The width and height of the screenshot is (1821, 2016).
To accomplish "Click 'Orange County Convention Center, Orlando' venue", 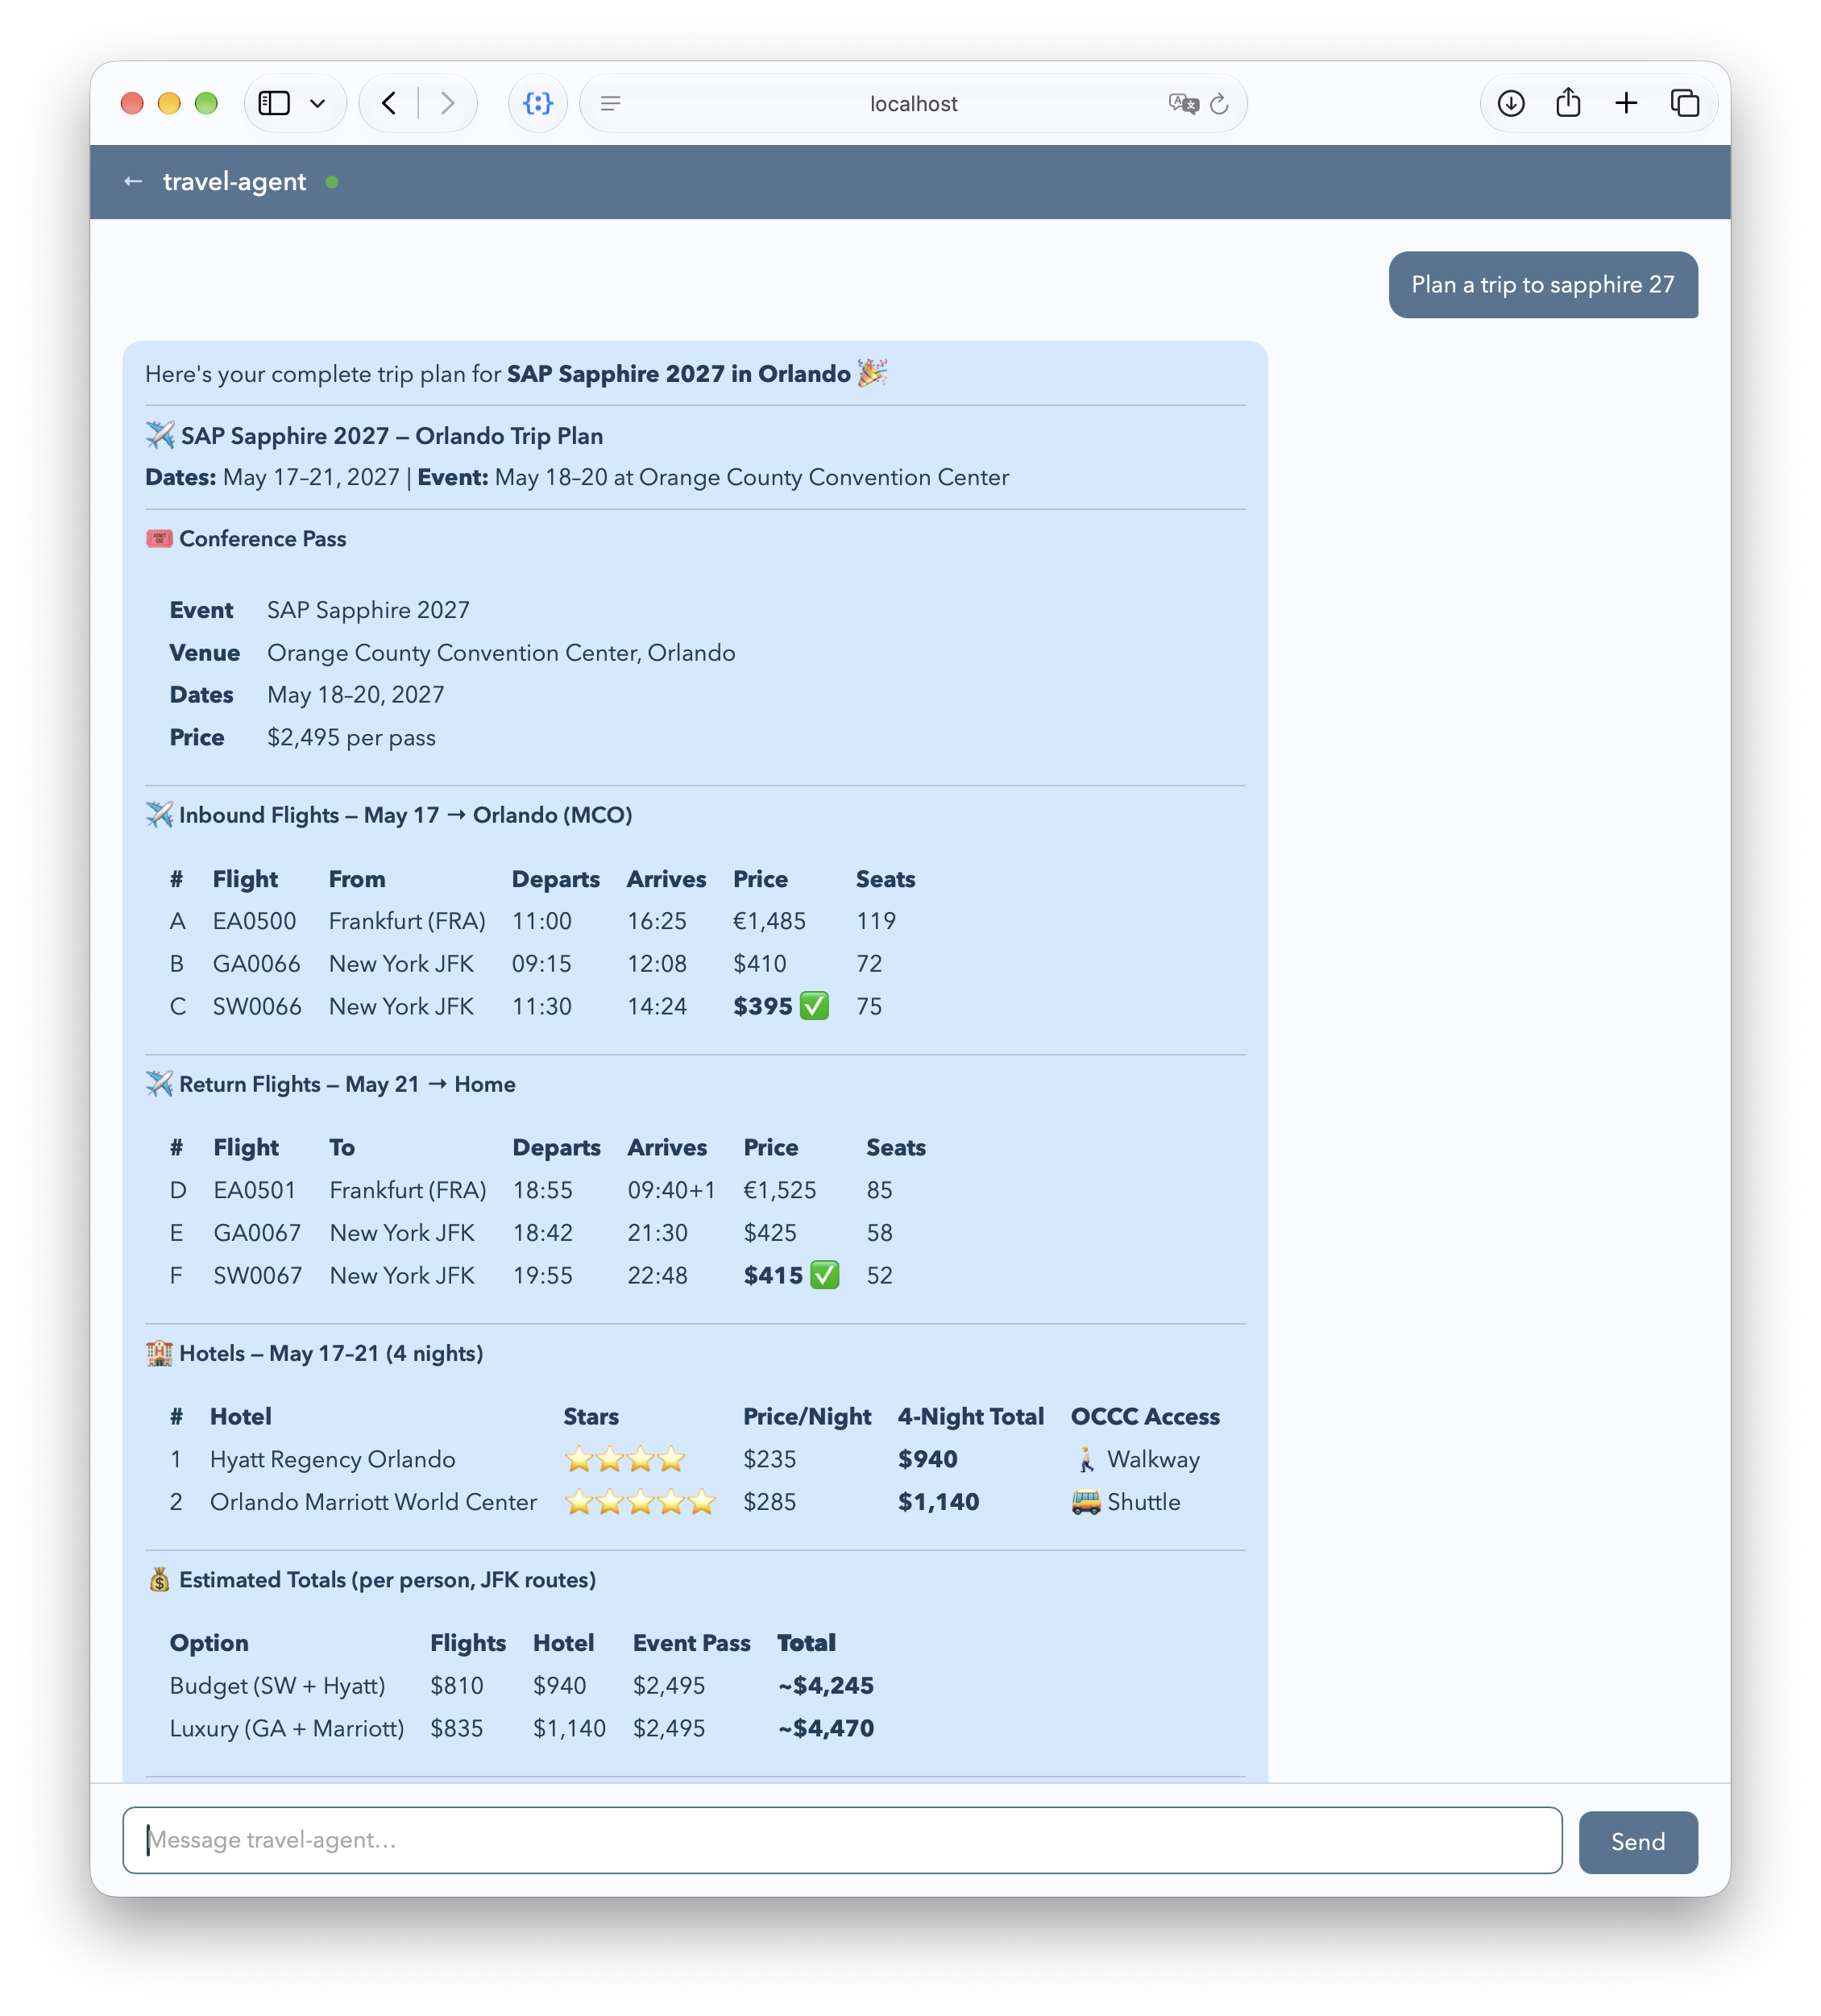I will pyautogui.click(x=501, y=652).
